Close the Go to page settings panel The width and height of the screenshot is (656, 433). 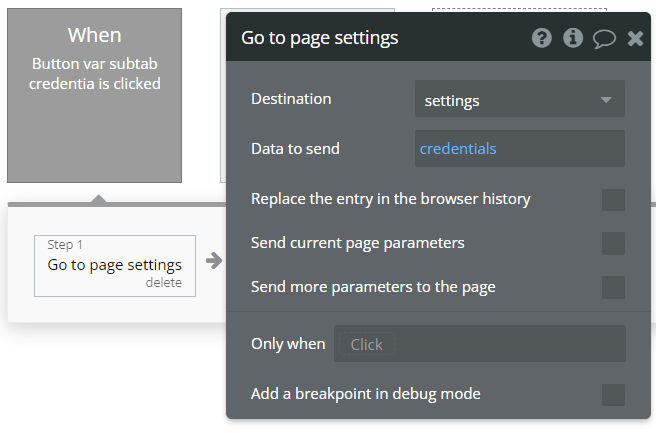click(635, 38)
